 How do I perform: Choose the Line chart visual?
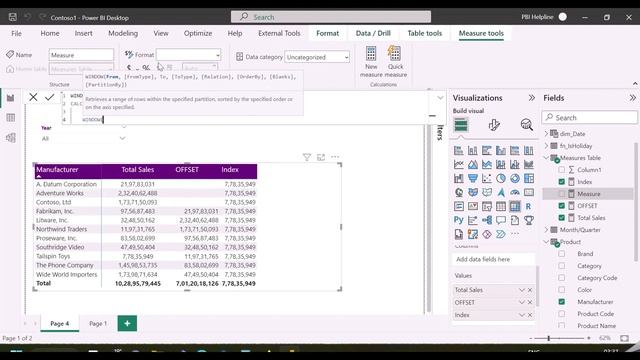point(458,164)
